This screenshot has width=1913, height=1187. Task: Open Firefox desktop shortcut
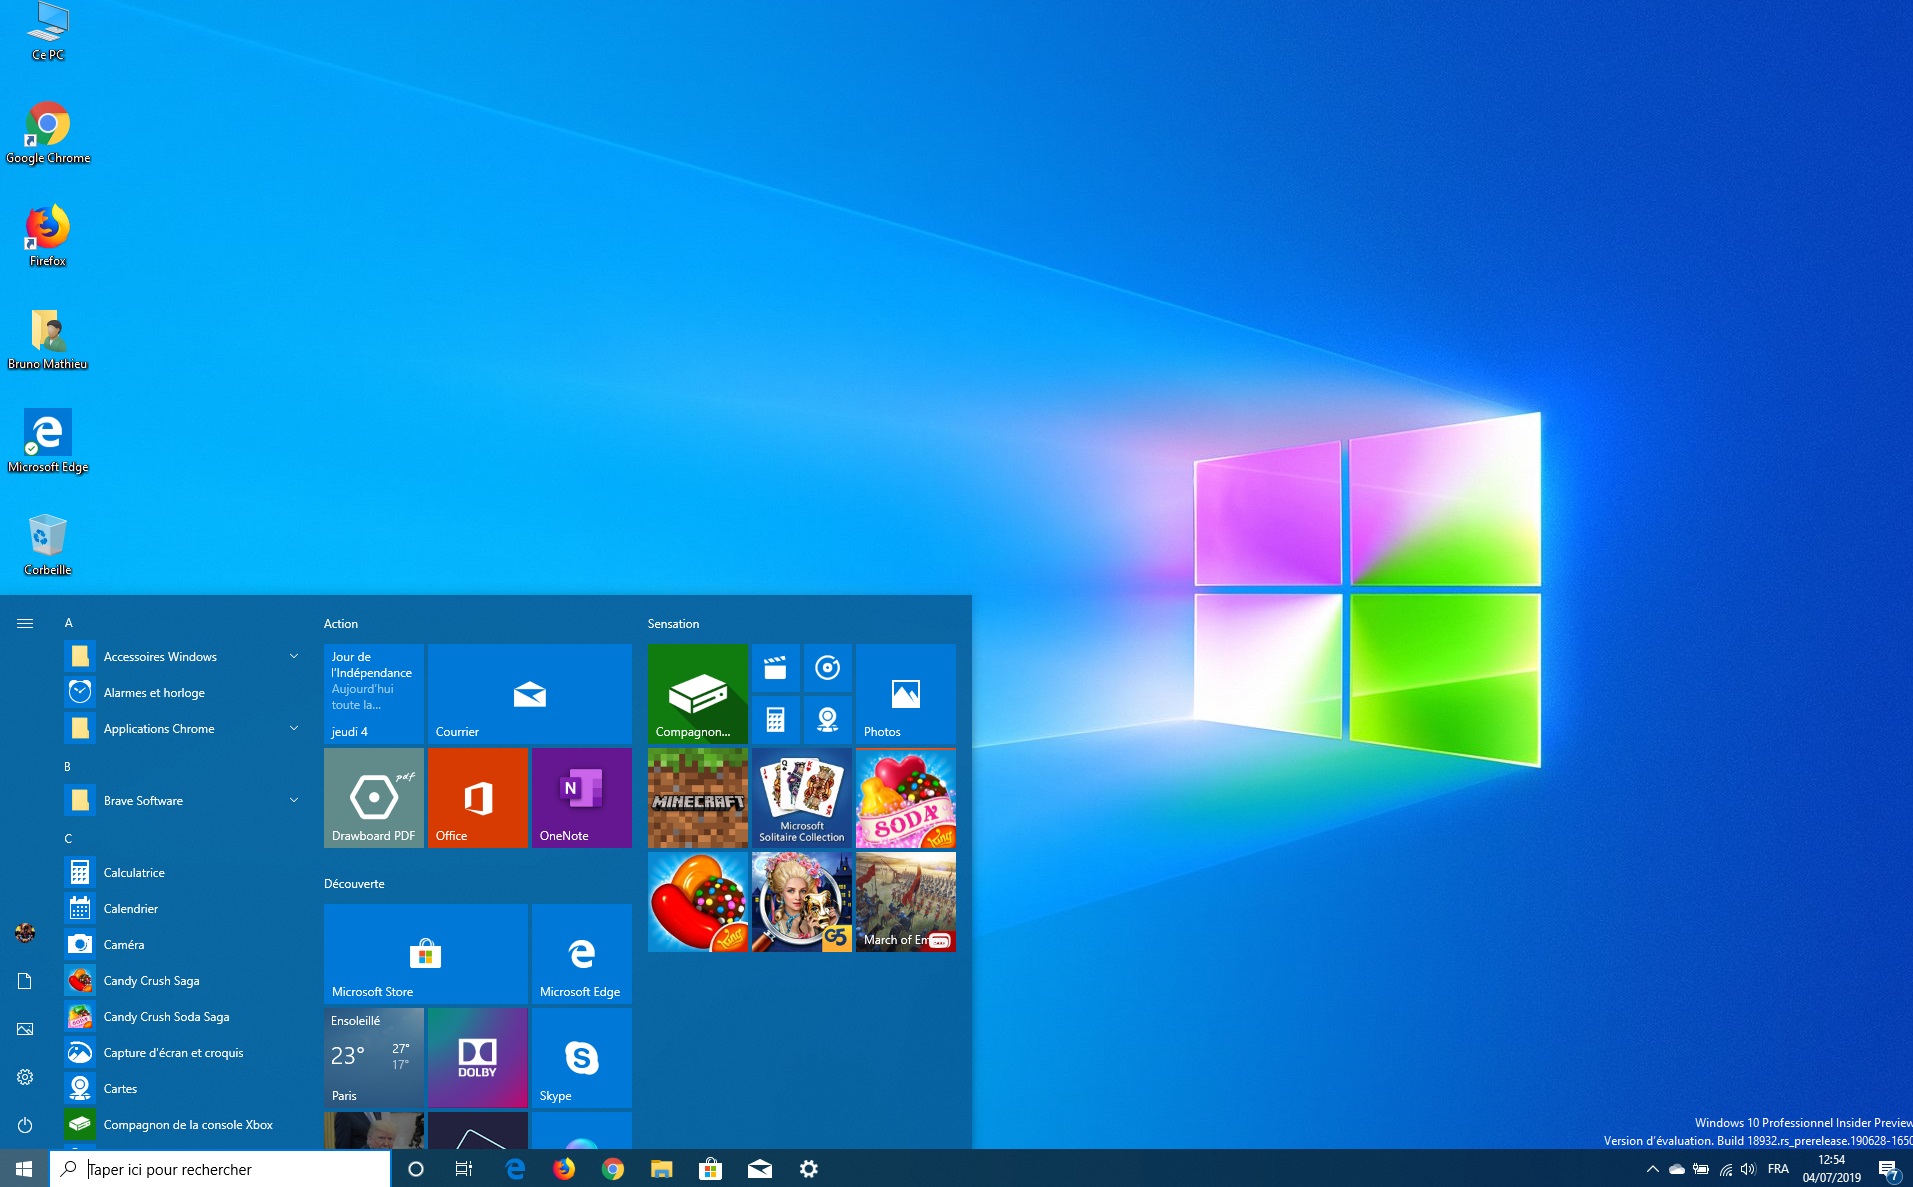(x=48, y=236)
